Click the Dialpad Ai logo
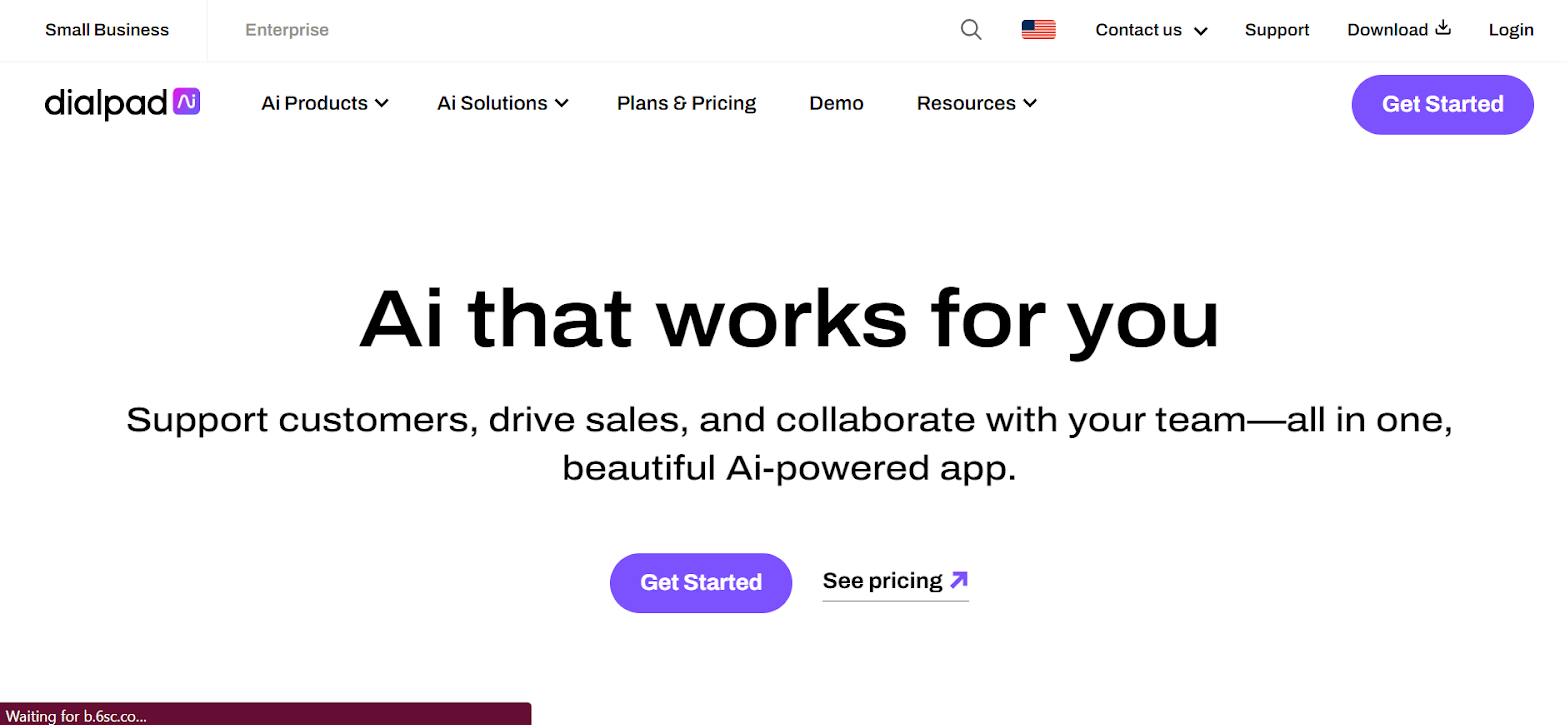The width and height of the screenshot is (1567, 725). (122, 103)
